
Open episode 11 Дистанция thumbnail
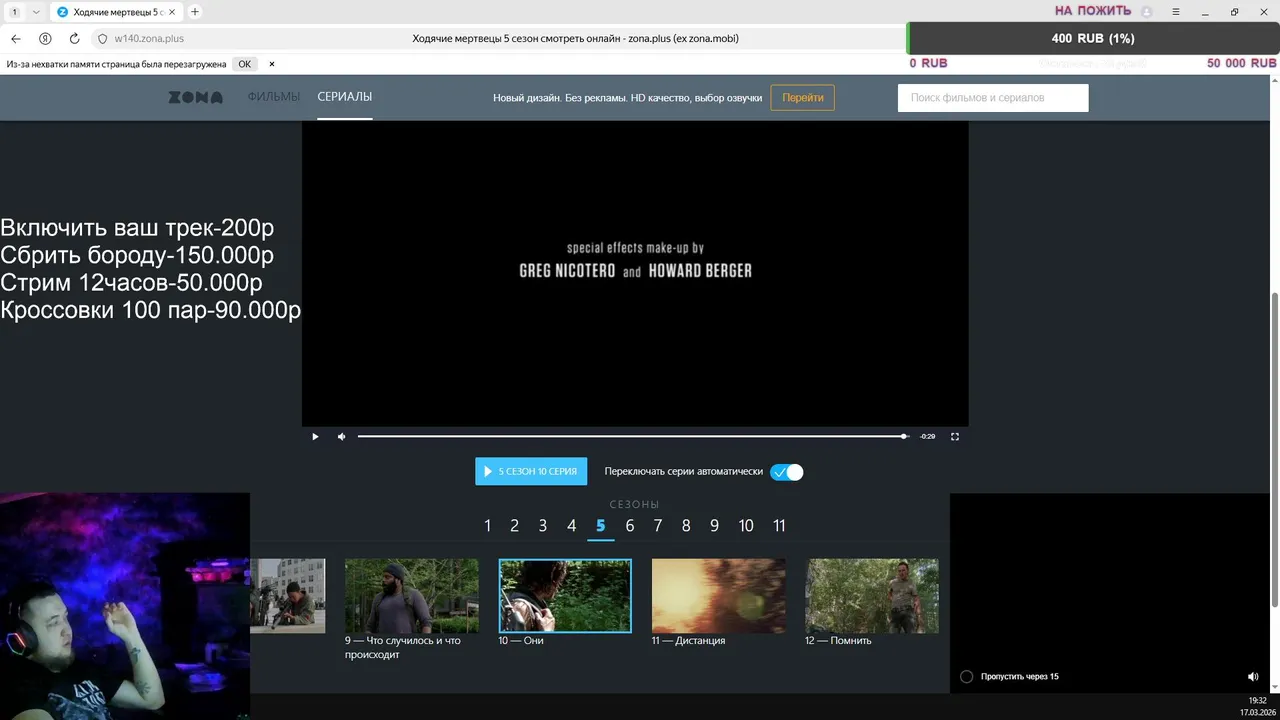pos(719,596)
